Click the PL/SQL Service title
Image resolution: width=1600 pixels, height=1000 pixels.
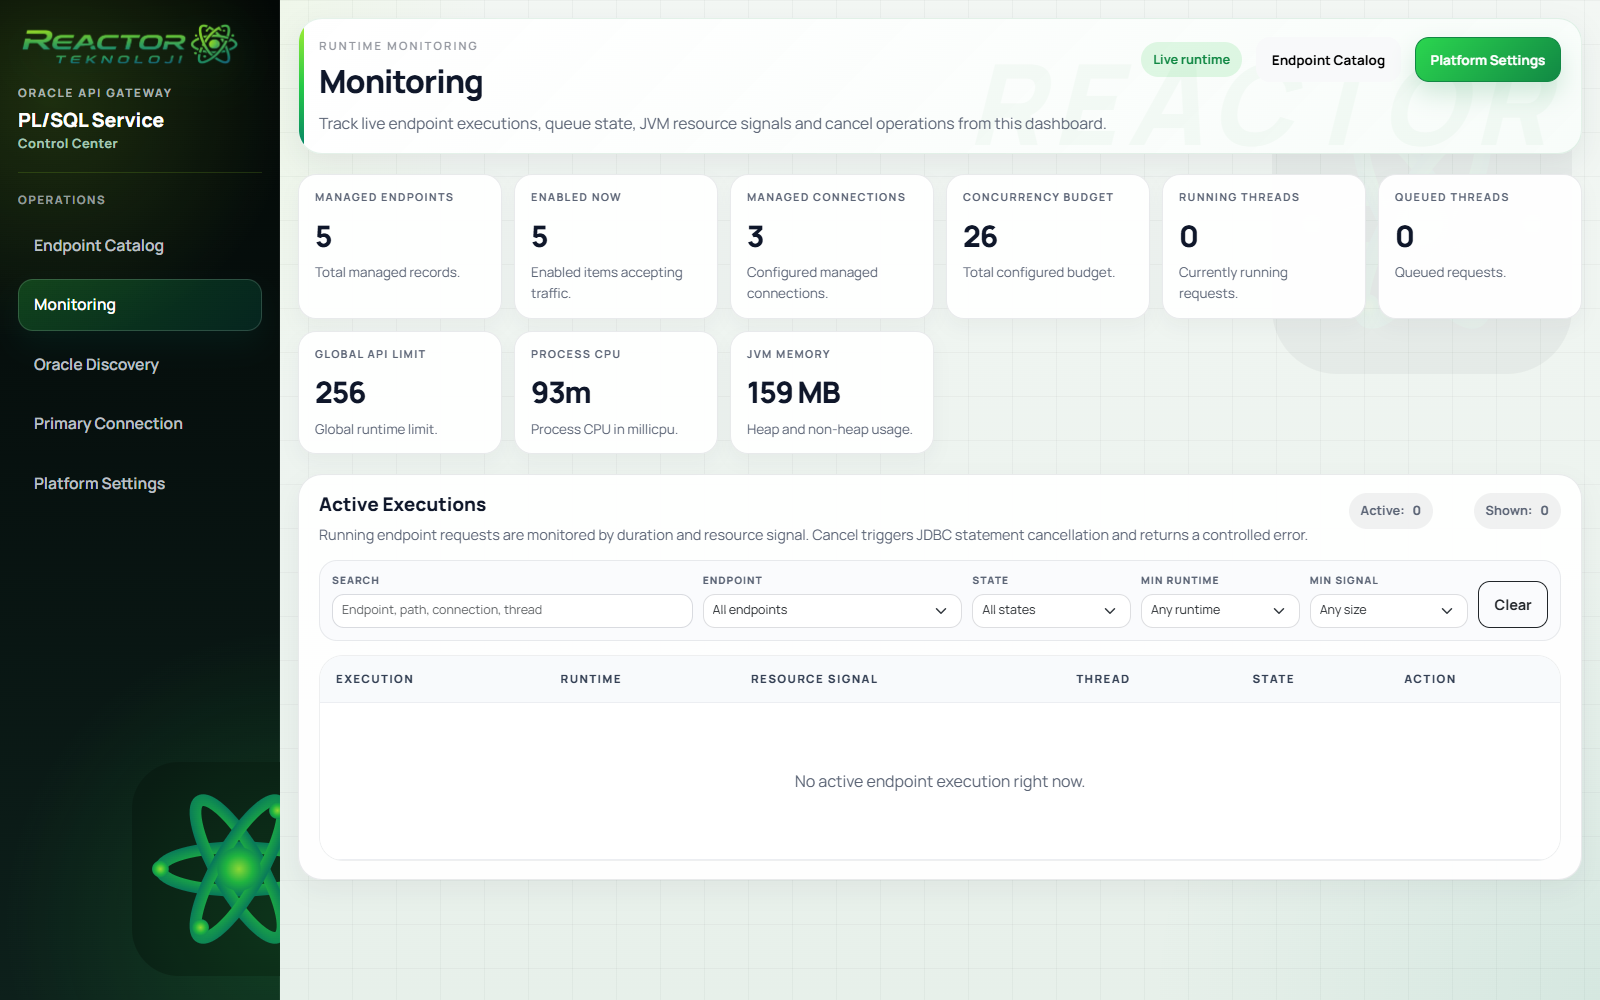[x=91, y=120]
